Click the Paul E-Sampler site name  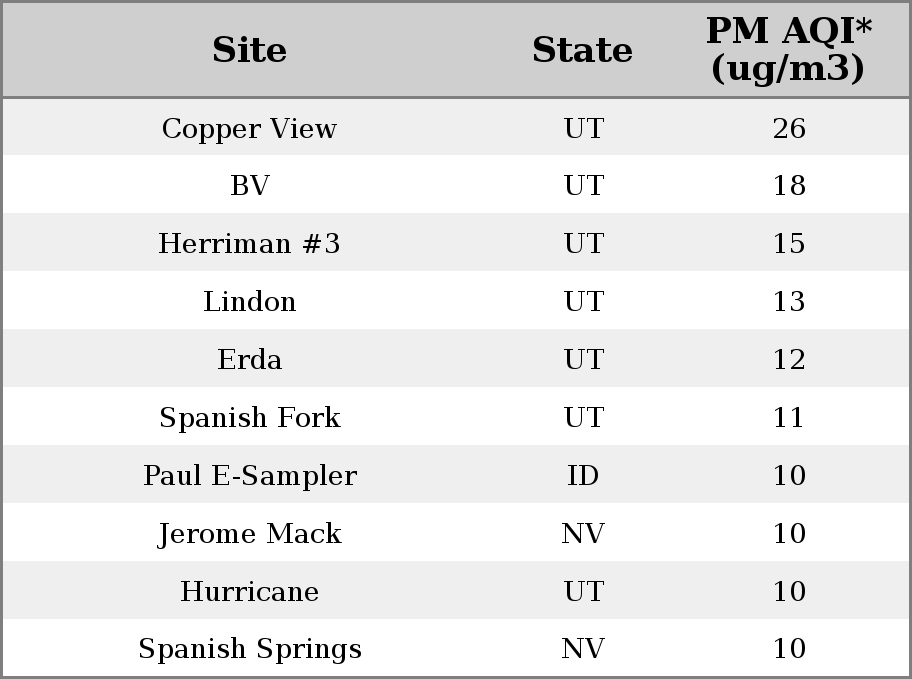click(x=250, y=475)
